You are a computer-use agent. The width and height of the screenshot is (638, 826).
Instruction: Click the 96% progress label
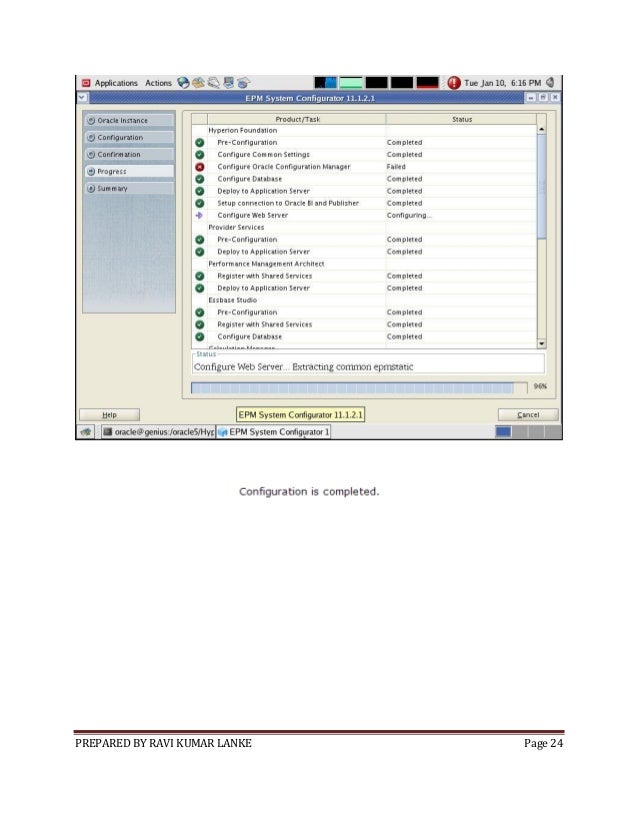(x=540, y=387)
